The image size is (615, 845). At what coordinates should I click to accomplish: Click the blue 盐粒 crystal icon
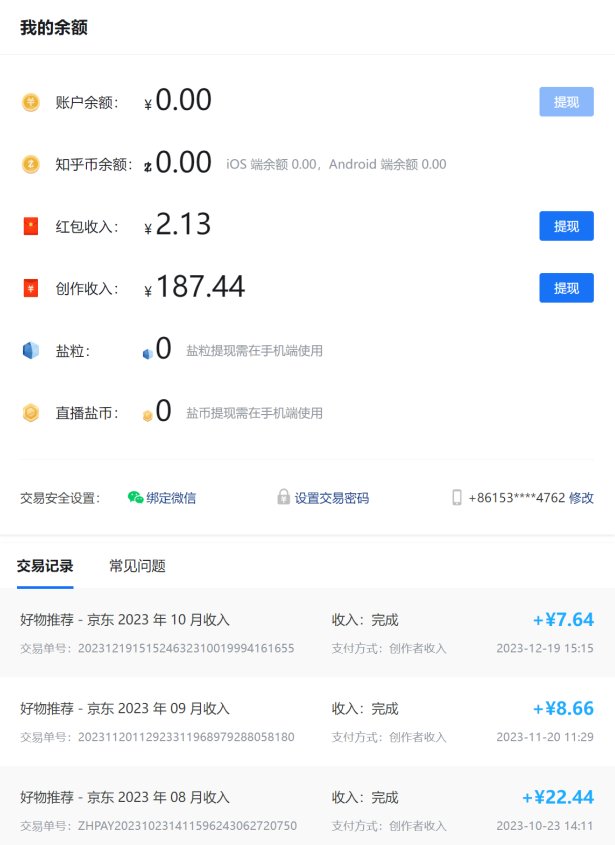point(31,350)
